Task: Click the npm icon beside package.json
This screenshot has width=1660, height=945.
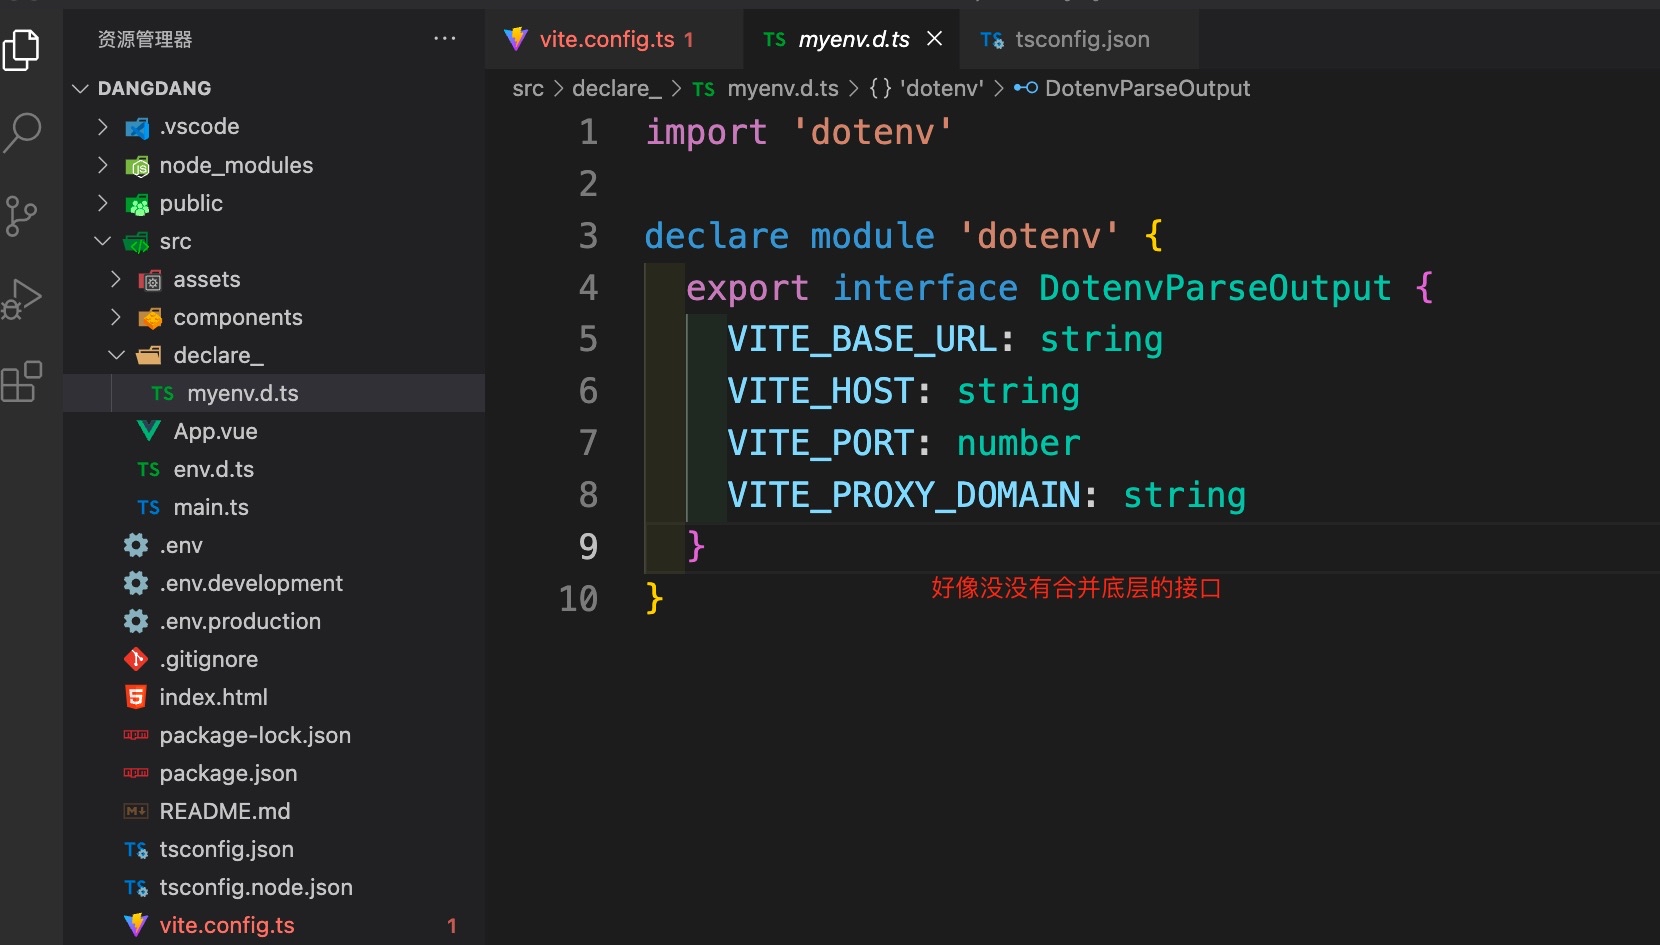Action: pos(136,773)
